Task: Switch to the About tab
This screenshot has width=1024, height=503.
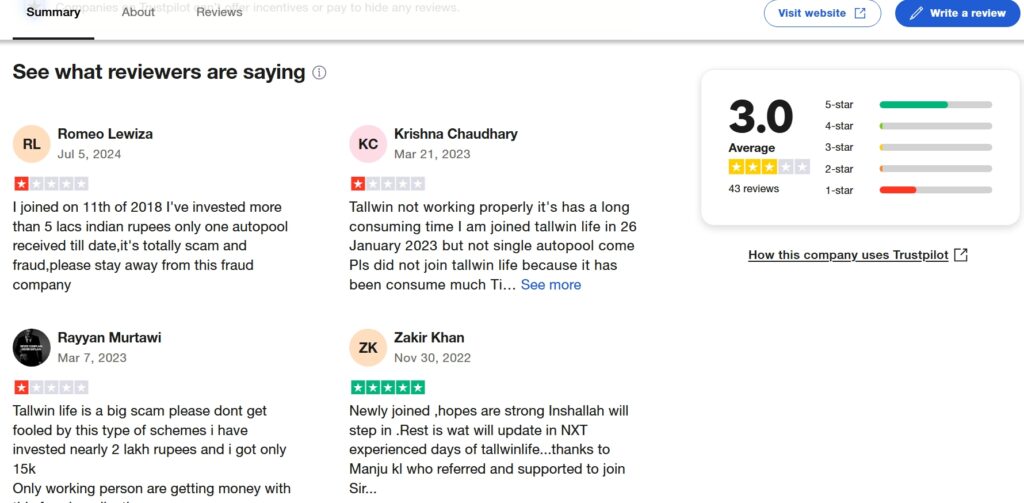Action: click(x=138, y=12)
